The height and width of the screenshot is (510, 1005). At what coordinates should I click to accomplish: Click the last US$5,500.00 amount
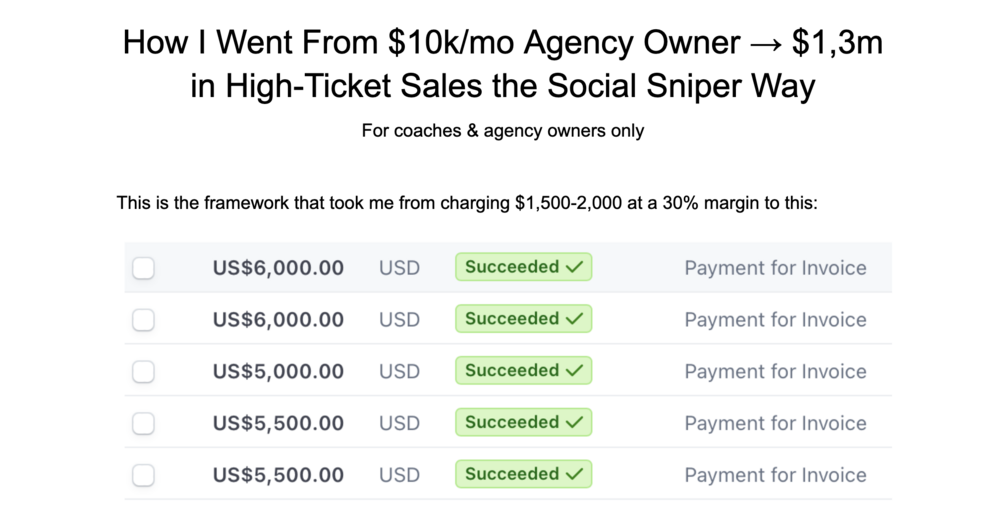click(278, 475)
